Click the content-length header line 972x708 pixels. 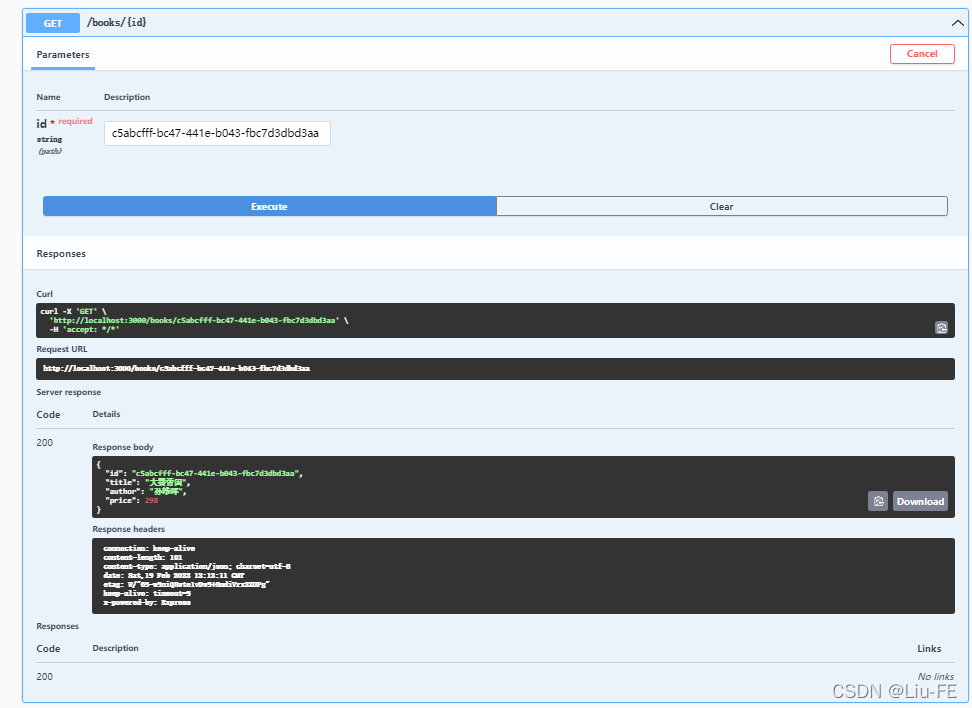pos(143,557)
